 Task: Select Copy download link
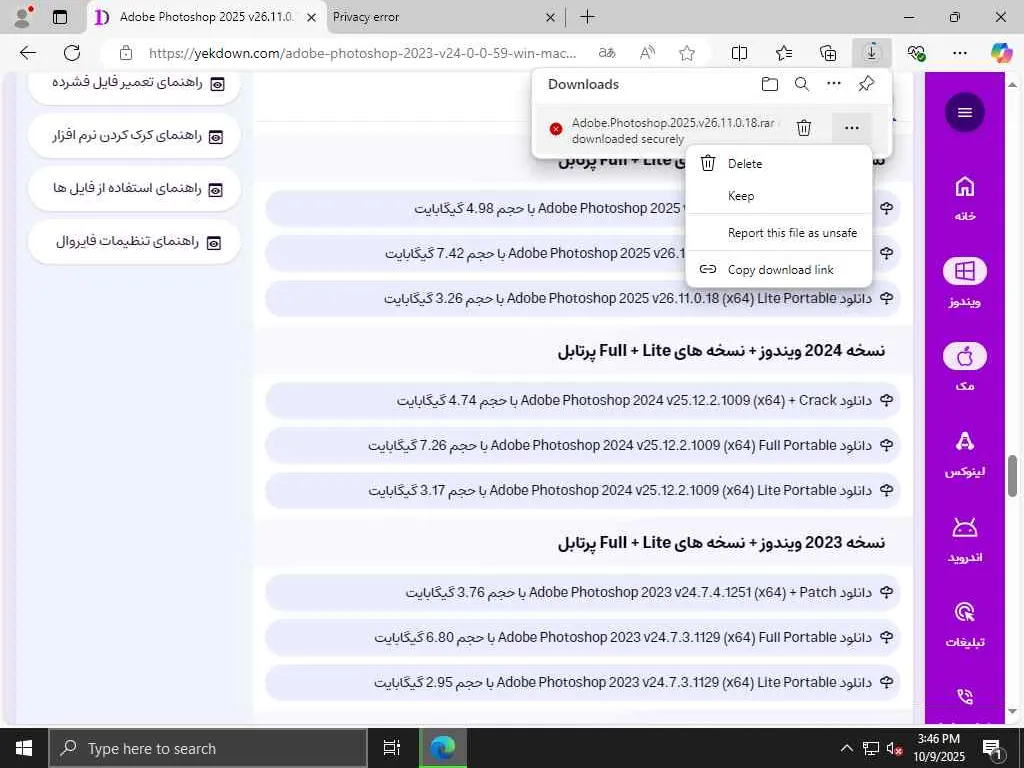779,270
